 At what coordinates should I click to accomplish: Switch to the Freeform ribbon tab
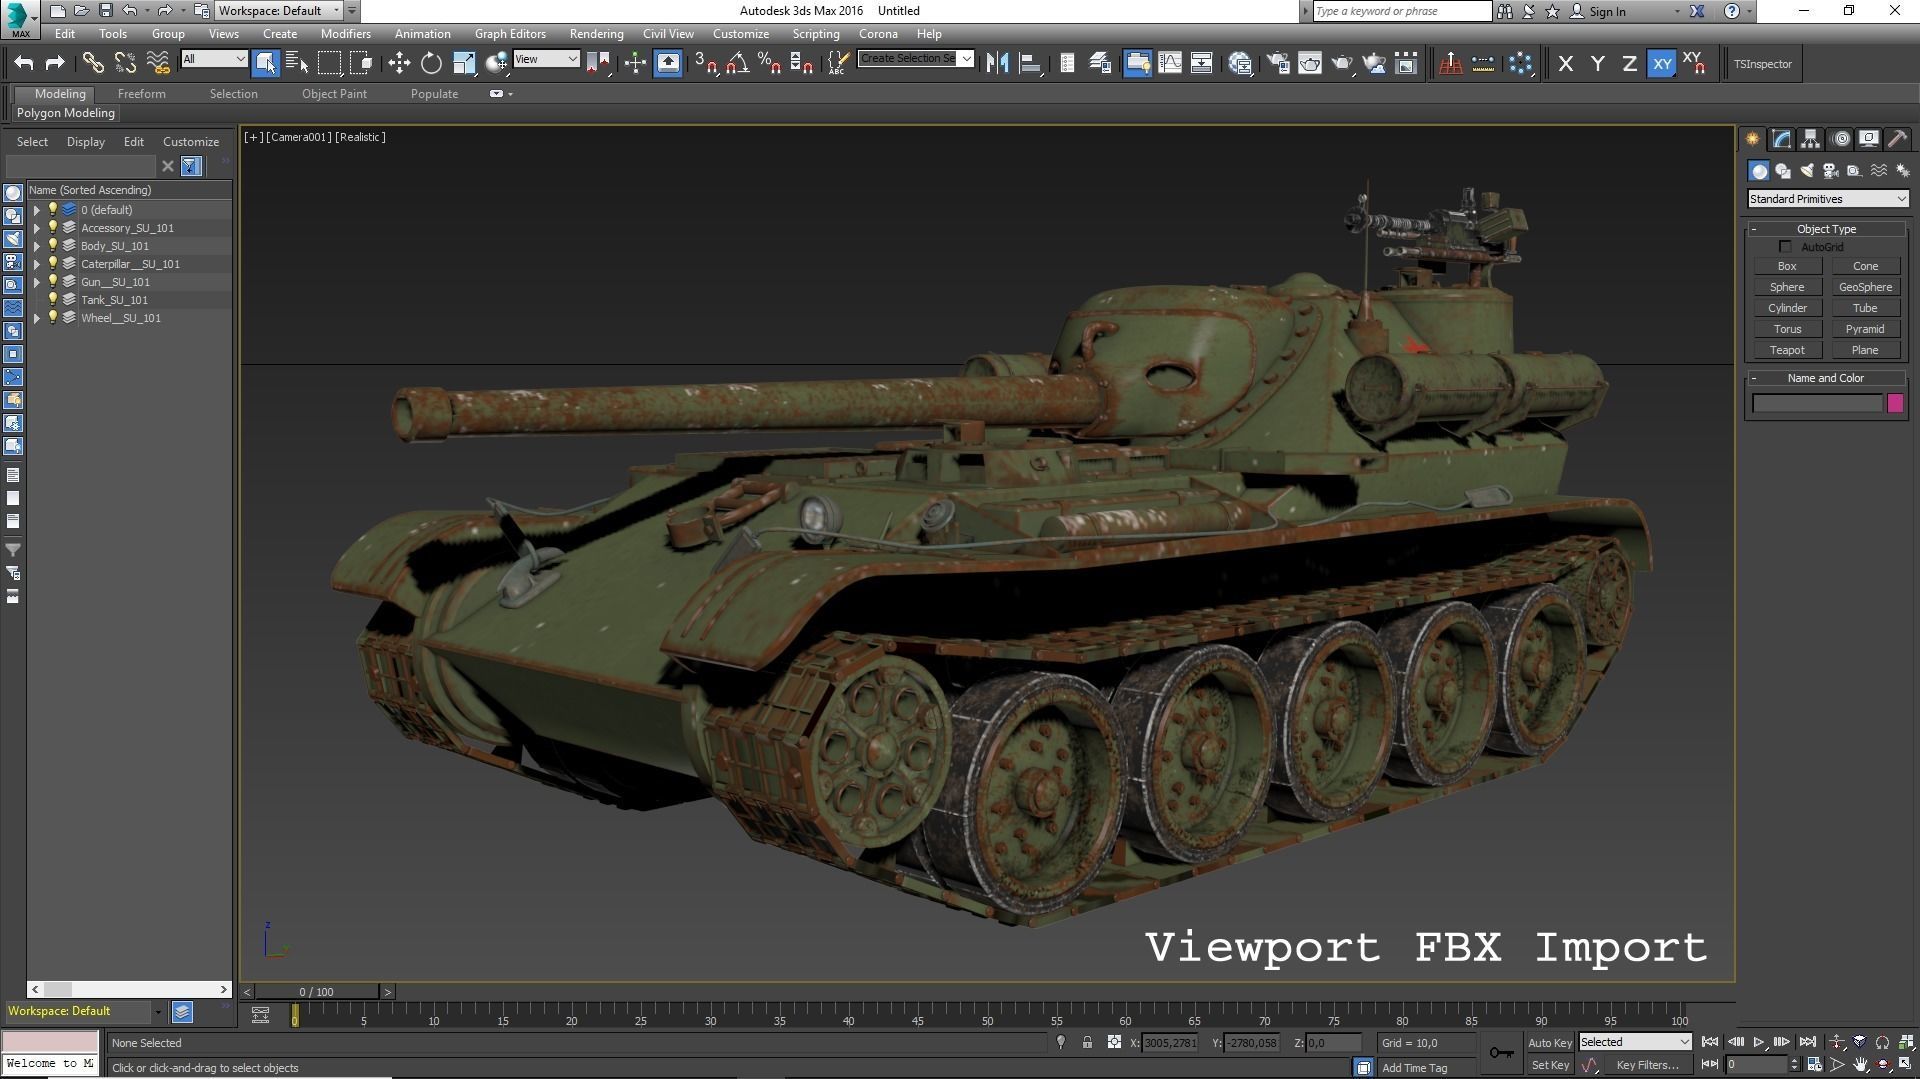[x=141, y=93]
